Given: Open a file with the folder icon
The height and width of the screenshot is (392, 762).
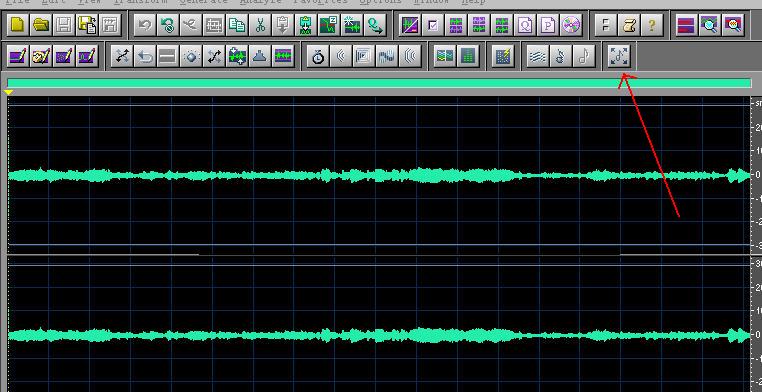Looking at the screenshot, I should pyautogui.click(x=41, y=25).
